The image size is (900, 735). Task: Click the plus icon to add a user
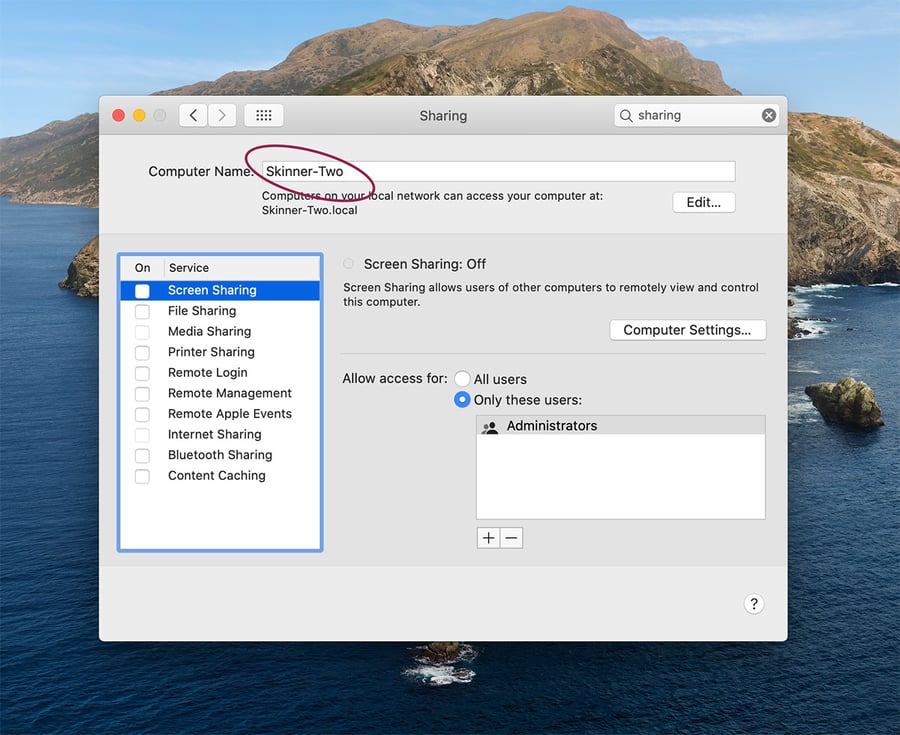[488, 537]
